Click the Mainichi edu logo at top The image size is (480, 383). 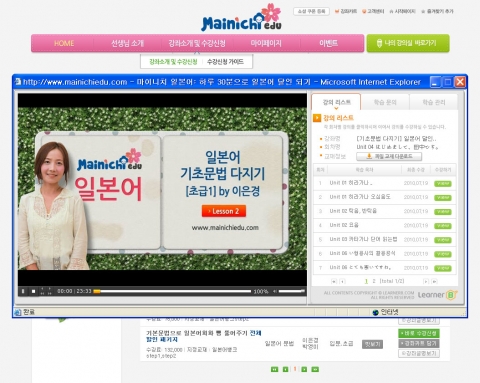[241, 18]
